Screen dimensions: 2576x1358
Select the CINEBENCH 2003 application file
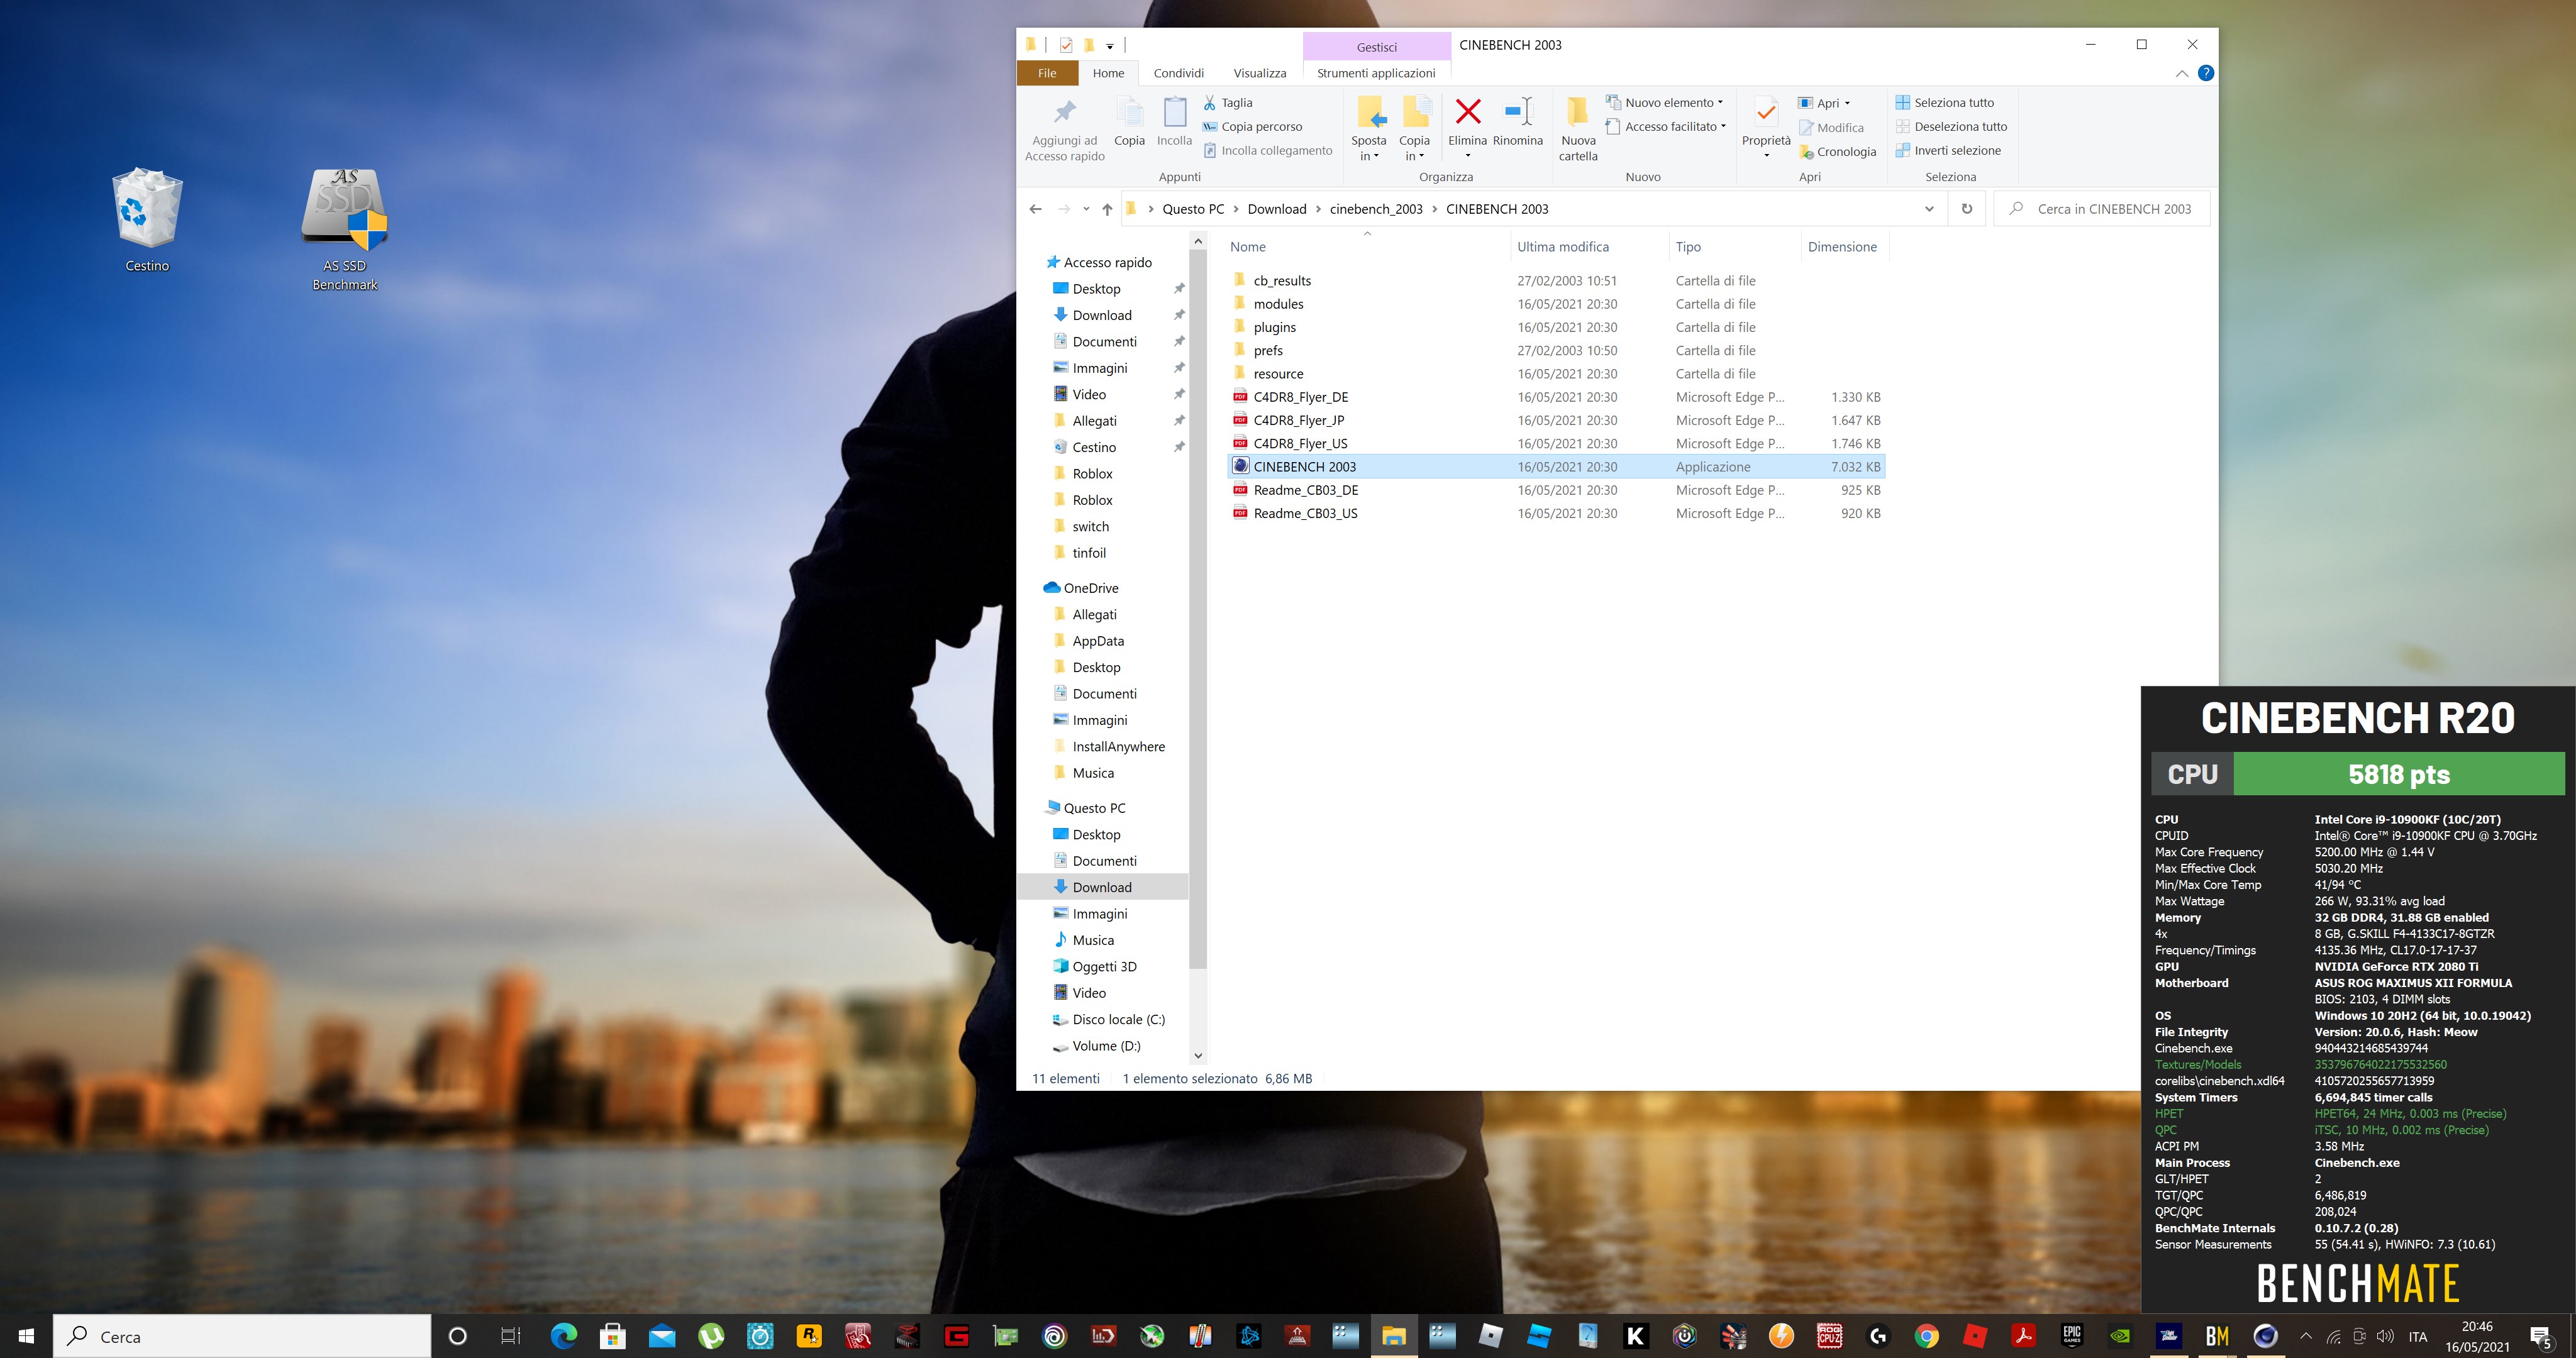click(x=1556, y=466)
